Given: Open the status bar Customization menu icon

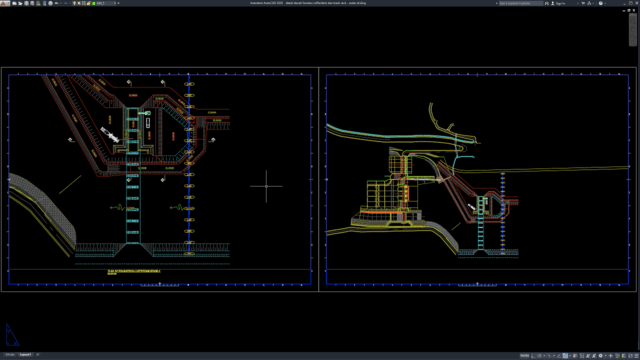Looking at the screenshot, I should [x=636, y=356].
